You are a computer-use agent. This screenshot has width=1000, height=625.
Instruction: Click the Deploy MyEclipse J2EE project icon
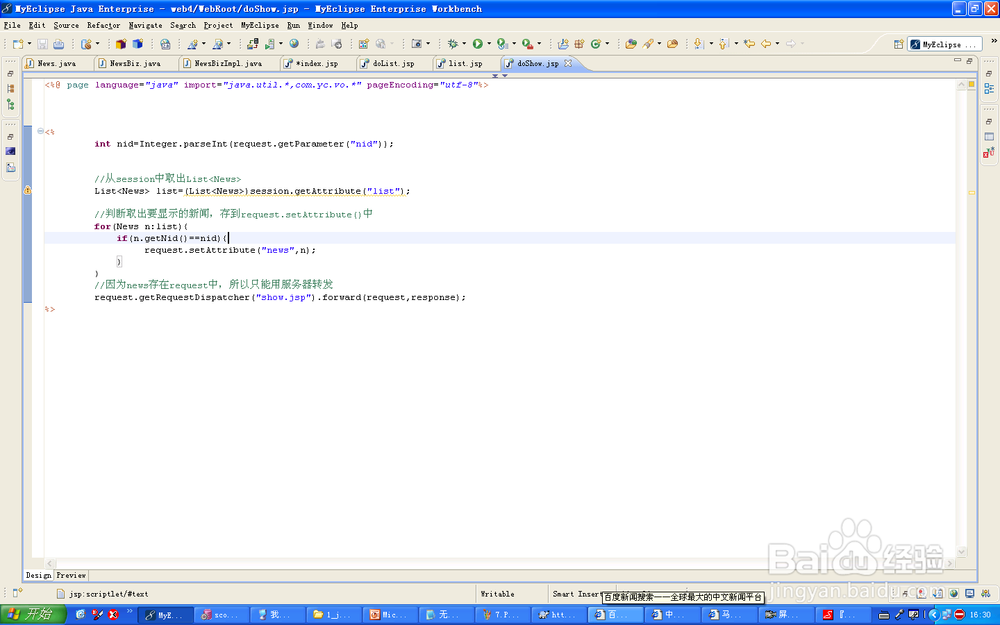click(253, 44)
